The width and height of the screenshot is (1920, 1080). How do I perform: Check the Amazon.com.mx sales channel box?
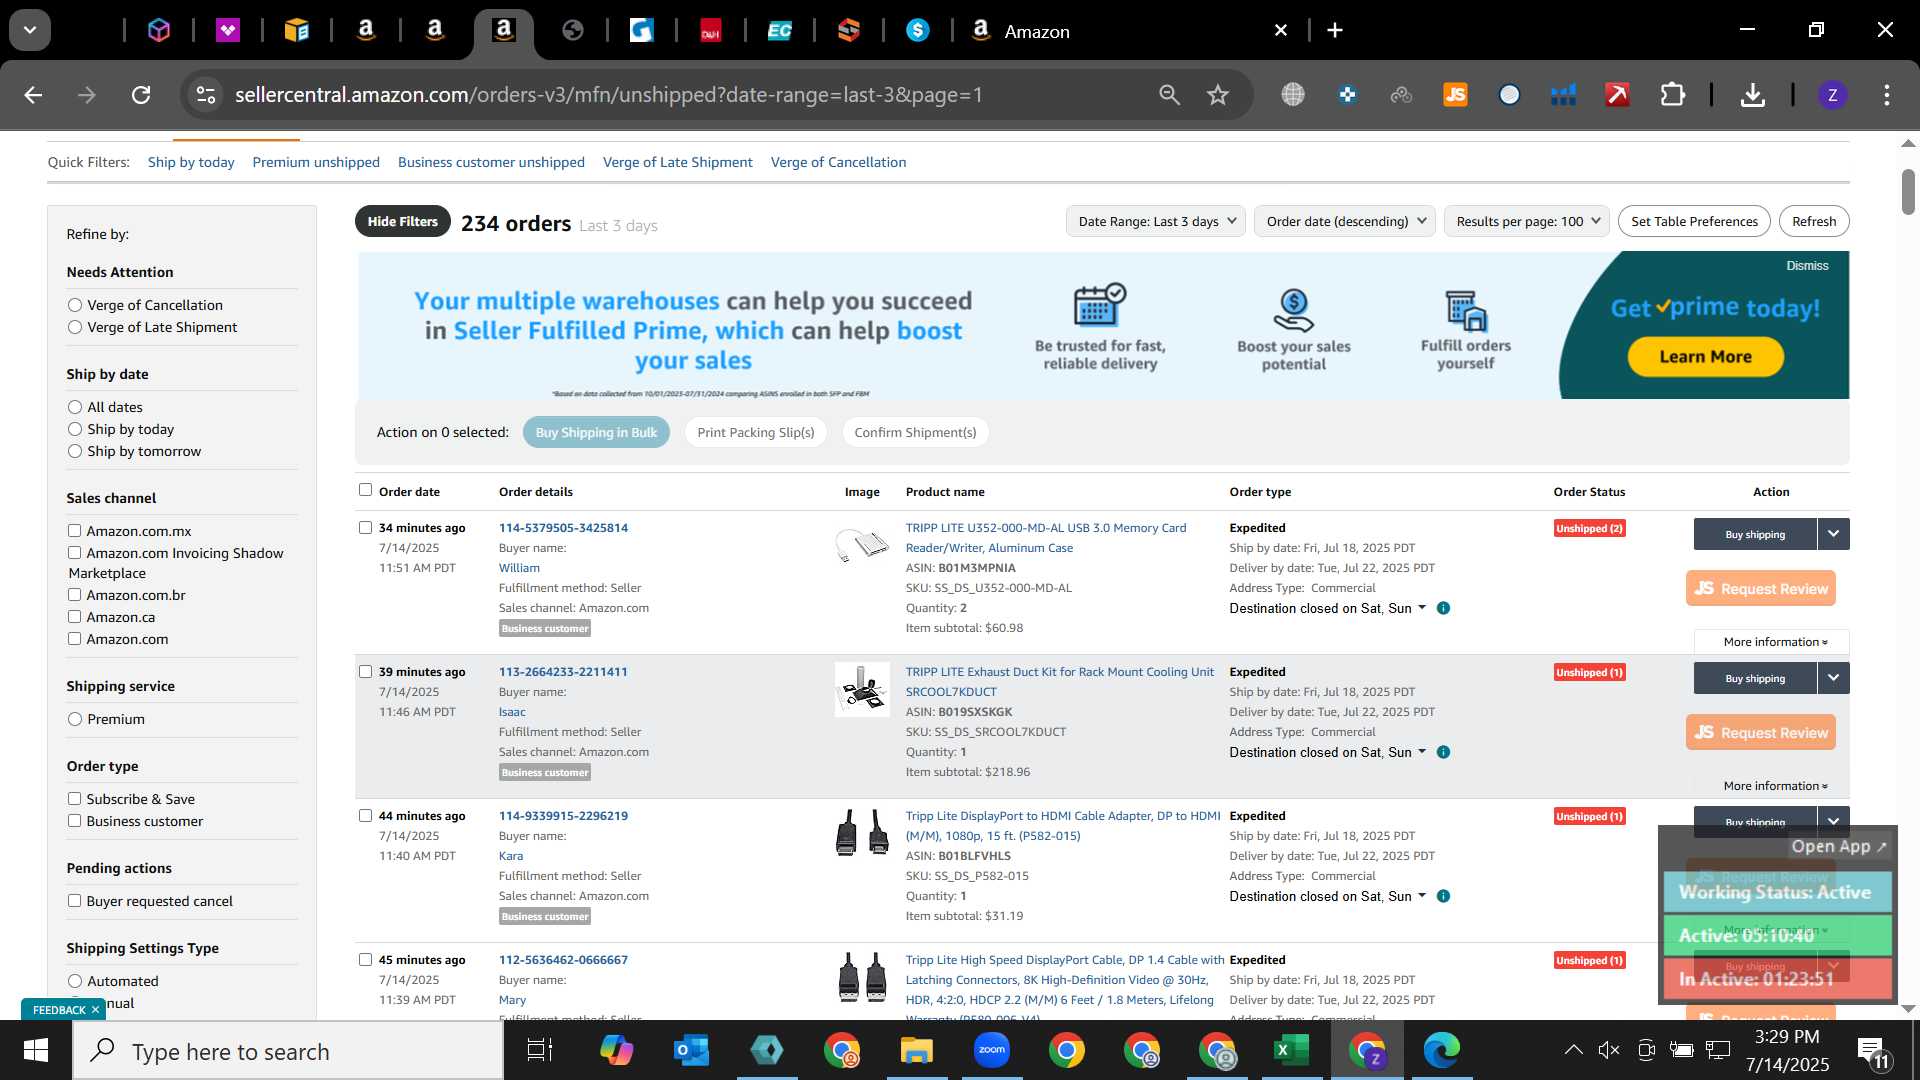coord(74,531)
